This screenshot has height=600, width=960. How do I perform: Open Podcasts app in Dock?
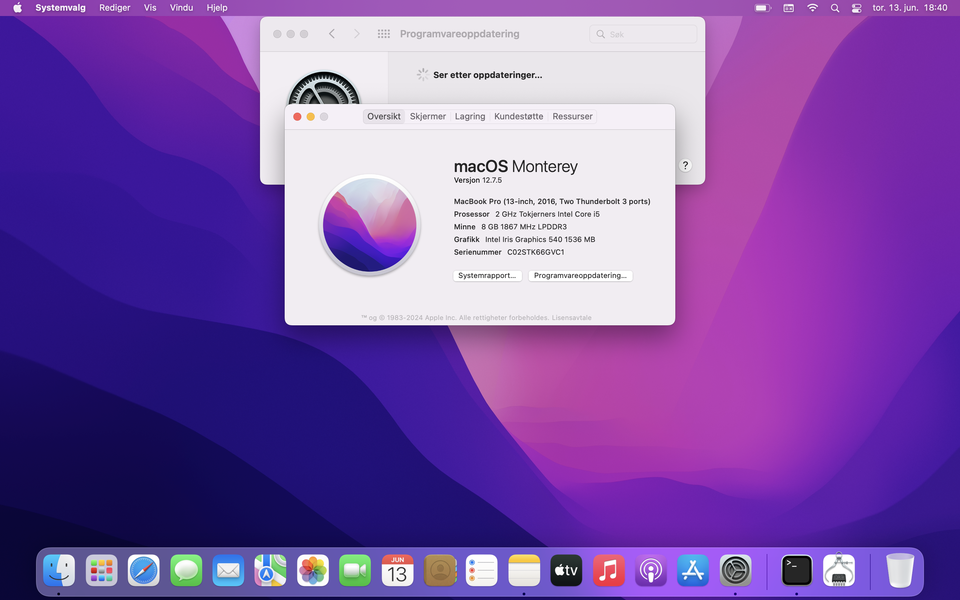tap(651, 571)
